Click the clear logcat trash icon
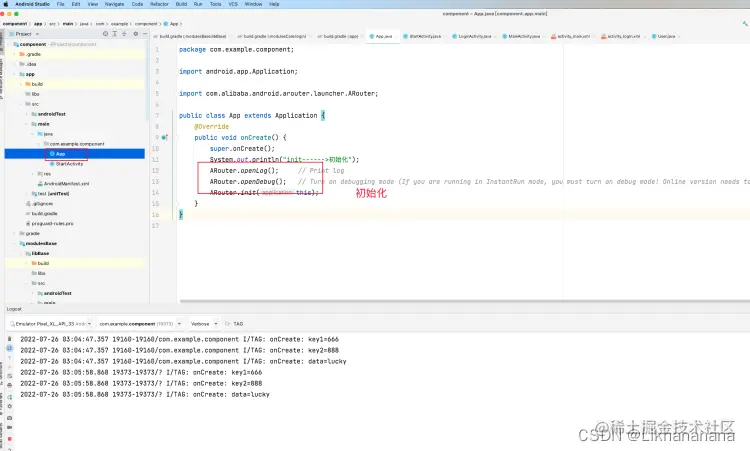Image resolution: width=750 pixels, height=451 pixels. (10, 339)
